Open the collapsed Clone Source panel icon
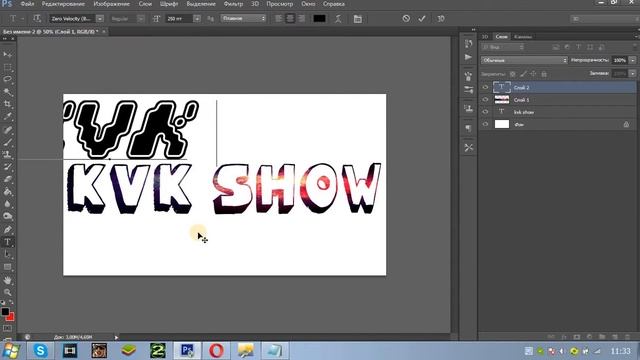Screen dimensions: 640x360 [468, 109]
